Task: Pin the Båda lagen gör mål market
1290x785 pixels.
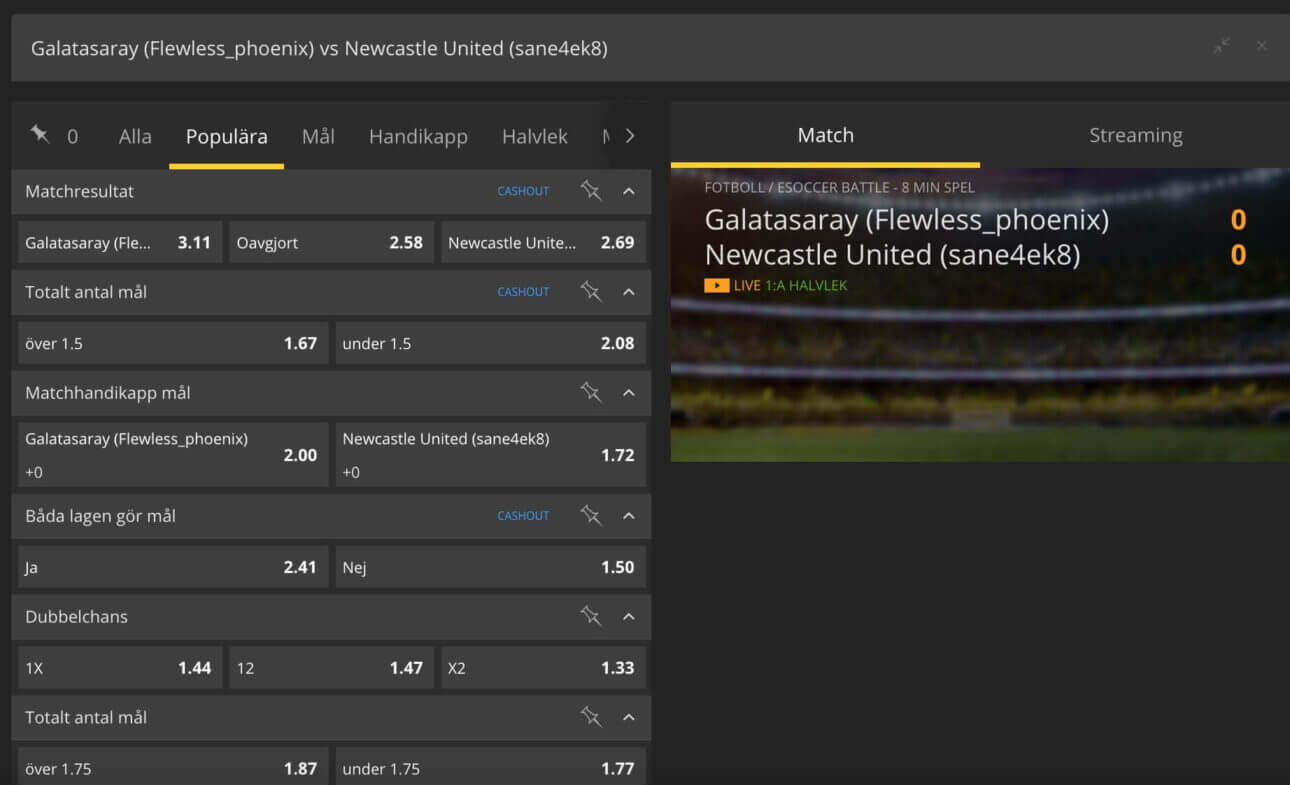Action: tap(591, 516)
